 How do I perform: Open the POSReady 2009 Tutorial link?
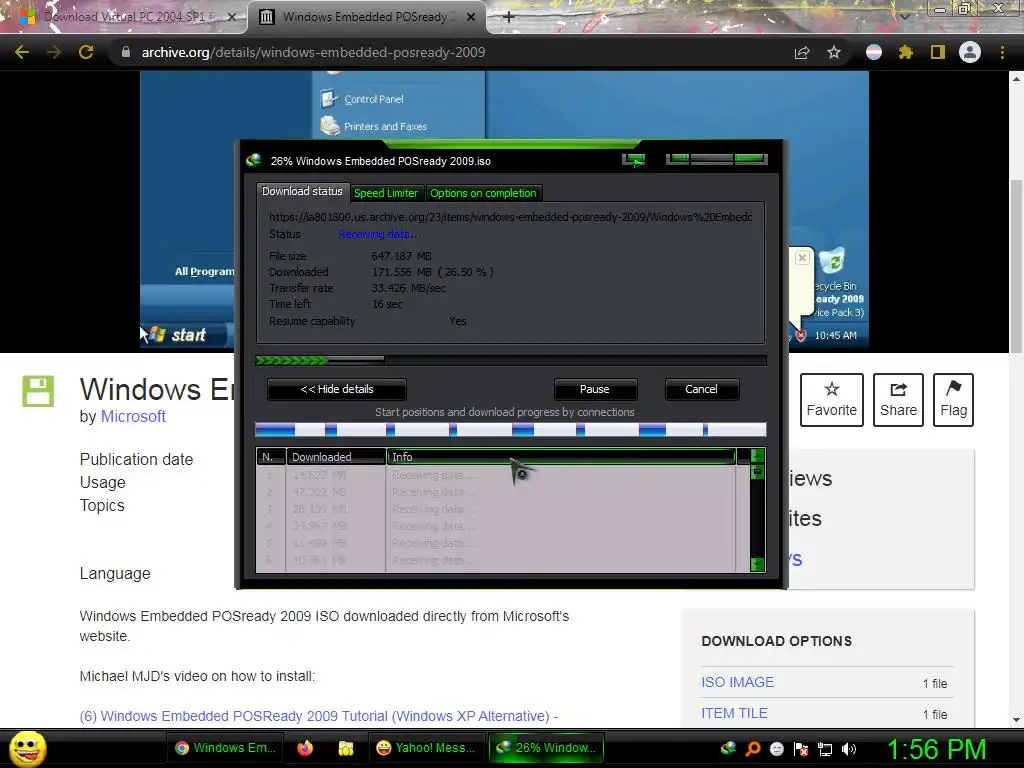pyautogui.click(x=318, y=716)
